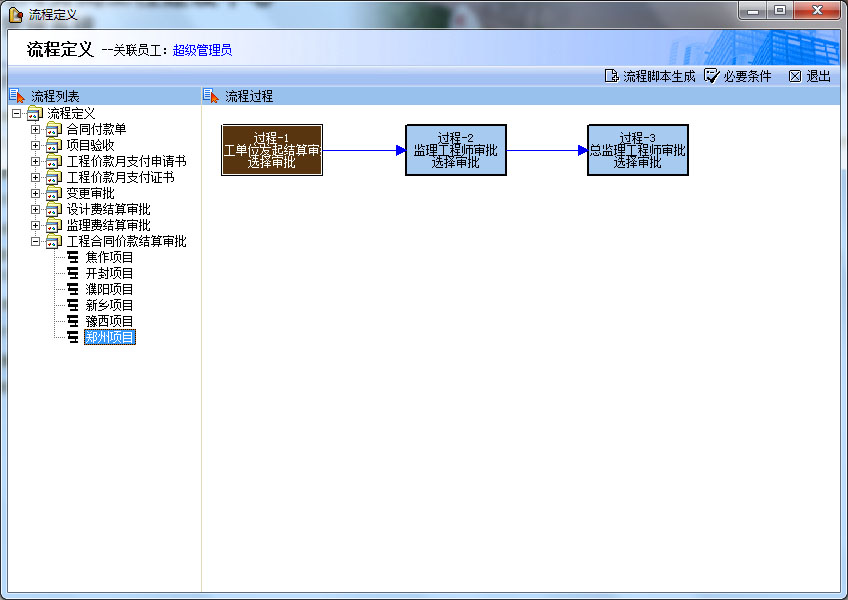Collapse the root 流程定义 node

click(x=17, y=113)
